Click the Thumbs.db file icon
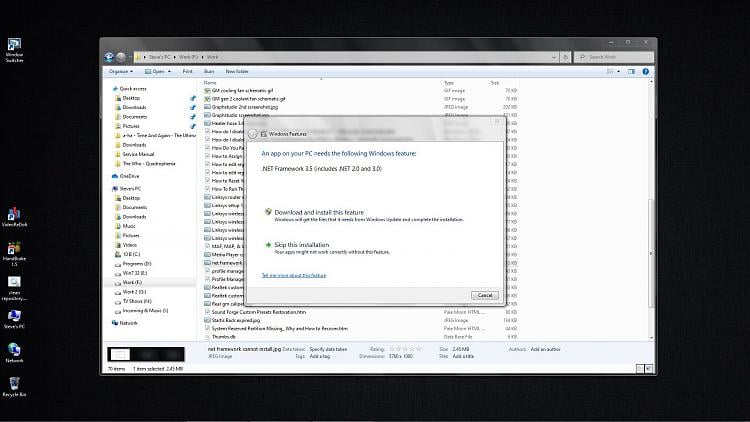 click(x=208, y=337)
